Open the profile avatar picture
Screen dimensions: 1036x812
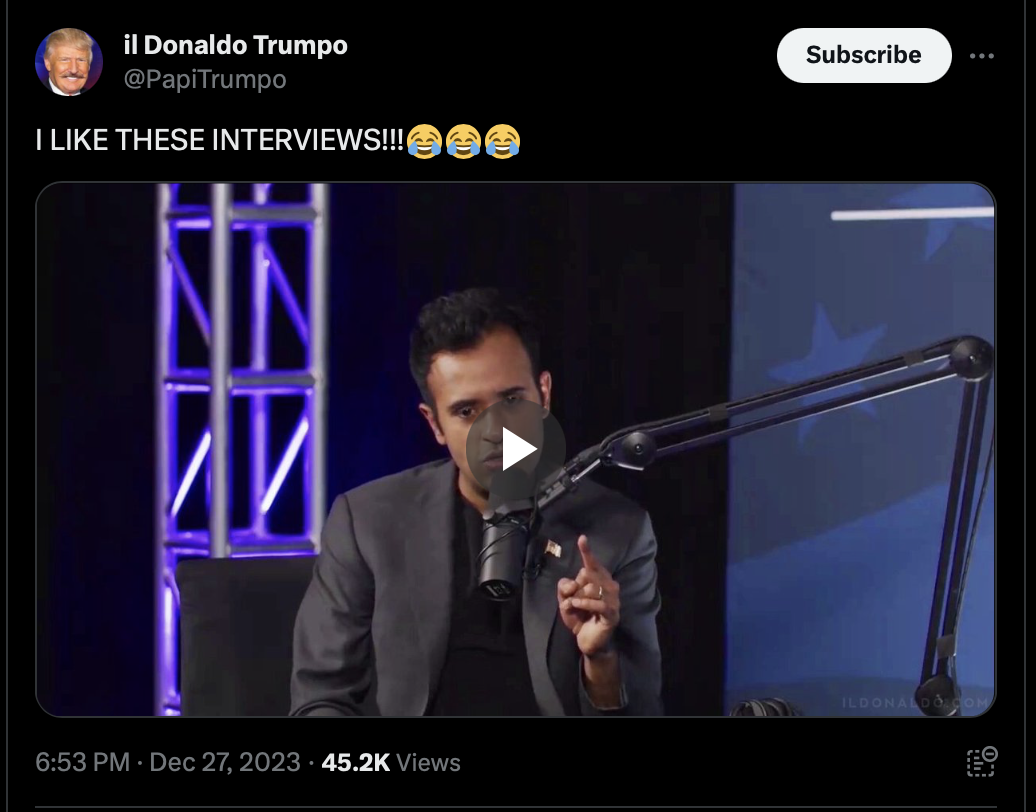pos(69,62)
